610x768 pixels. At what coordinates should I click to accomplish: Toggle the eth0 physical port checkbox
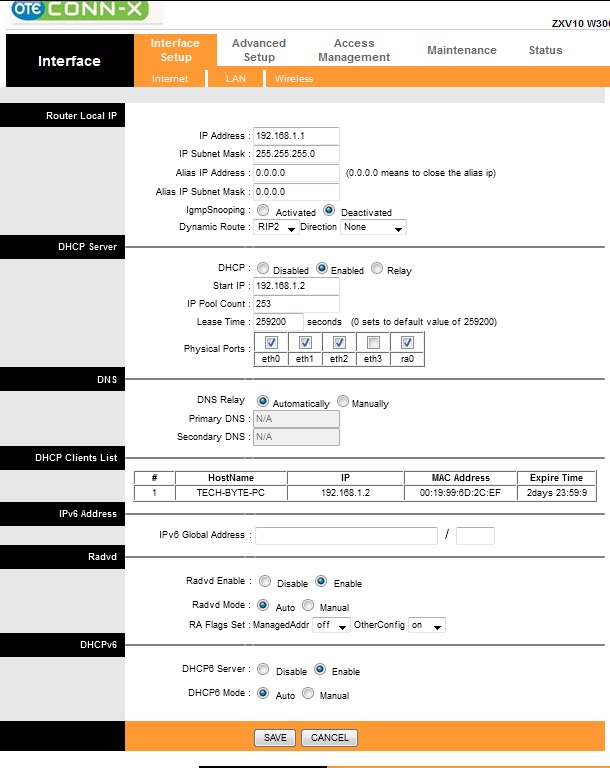[x=271, y=342]
